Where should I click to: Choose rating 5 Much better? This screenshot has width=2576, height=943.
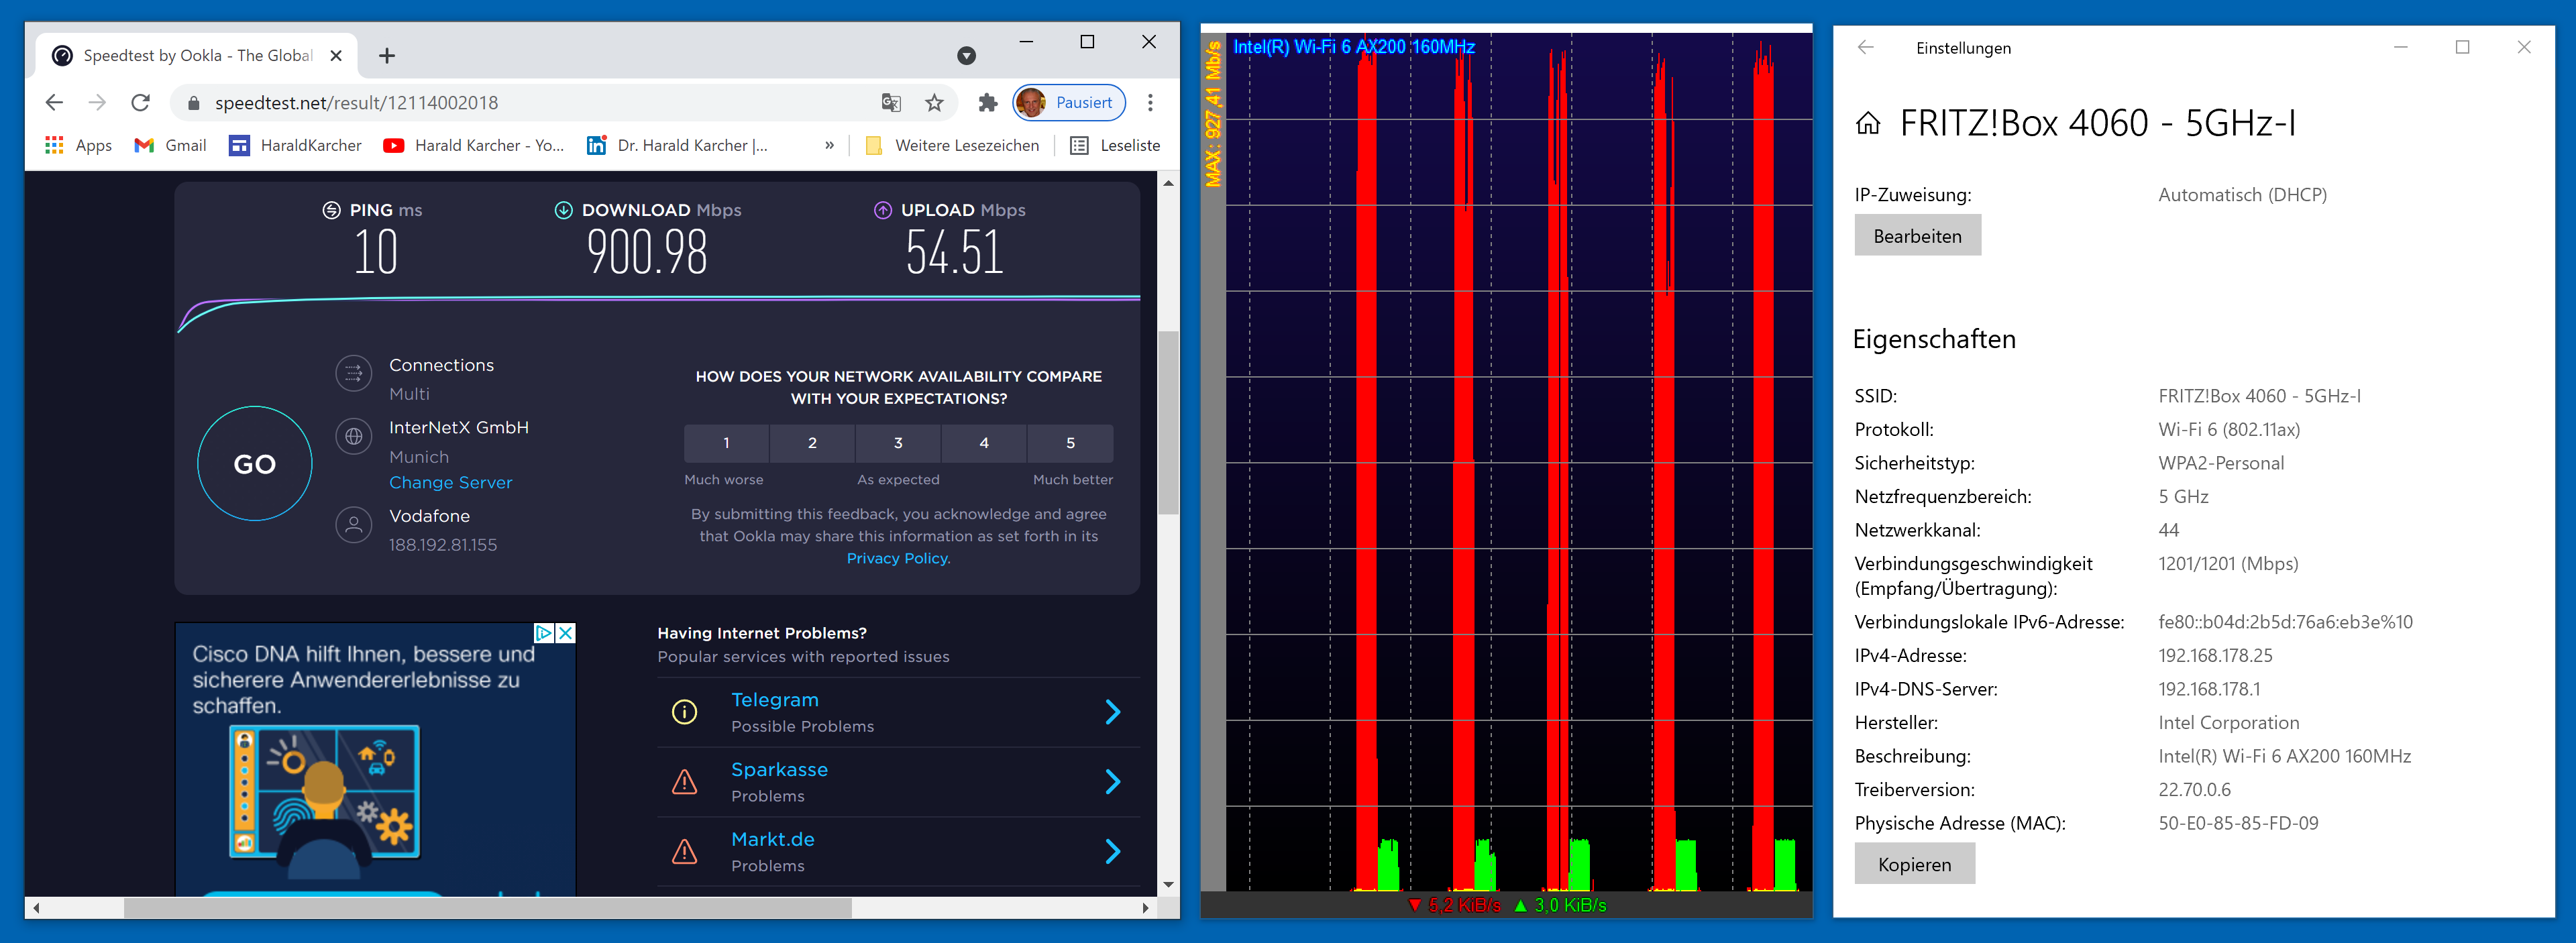[1069, 443]
